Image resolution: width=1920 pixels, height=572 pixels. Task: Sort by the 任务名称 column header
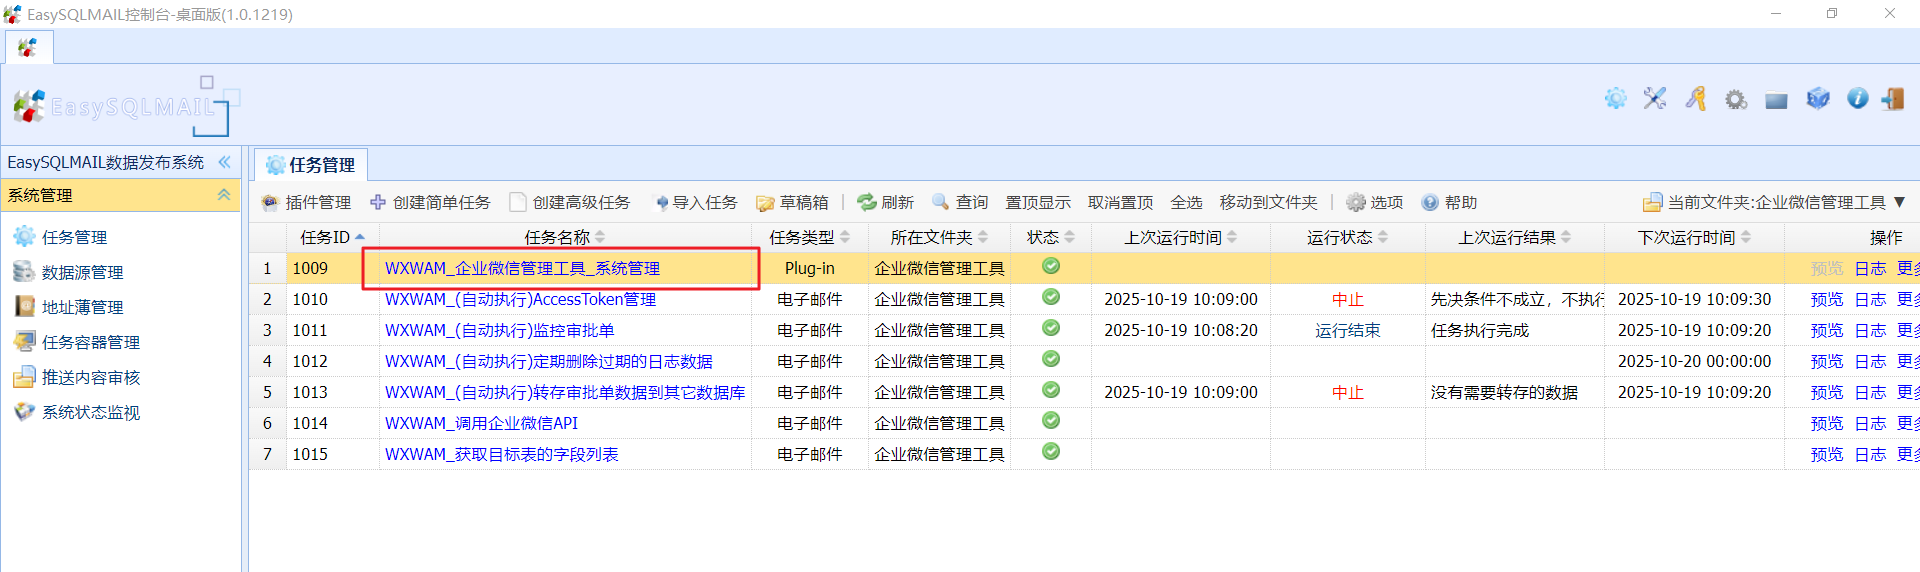[x=557, y=237]
